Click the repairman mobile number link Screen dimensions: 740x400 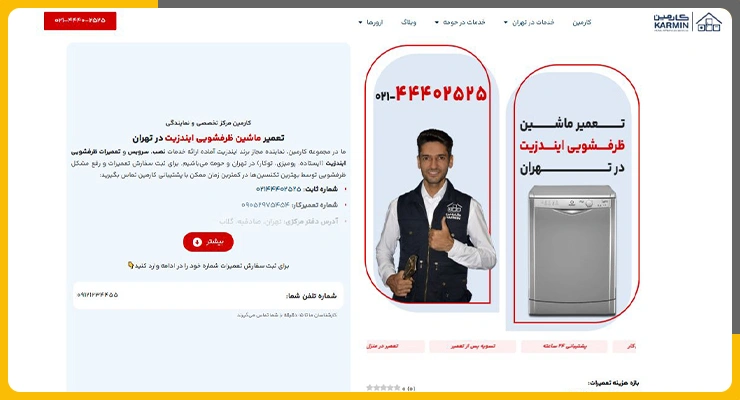(x=265, y=205)
